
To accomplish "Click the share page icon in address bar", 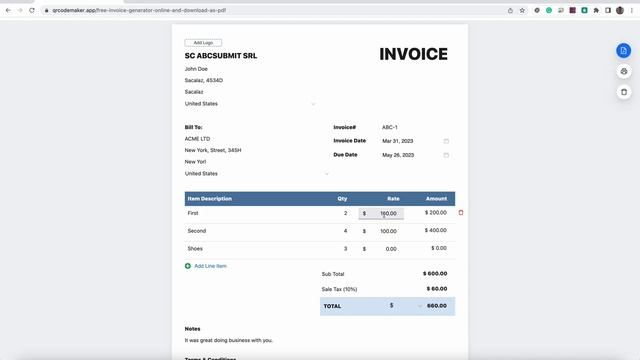I will pos(510,11).
